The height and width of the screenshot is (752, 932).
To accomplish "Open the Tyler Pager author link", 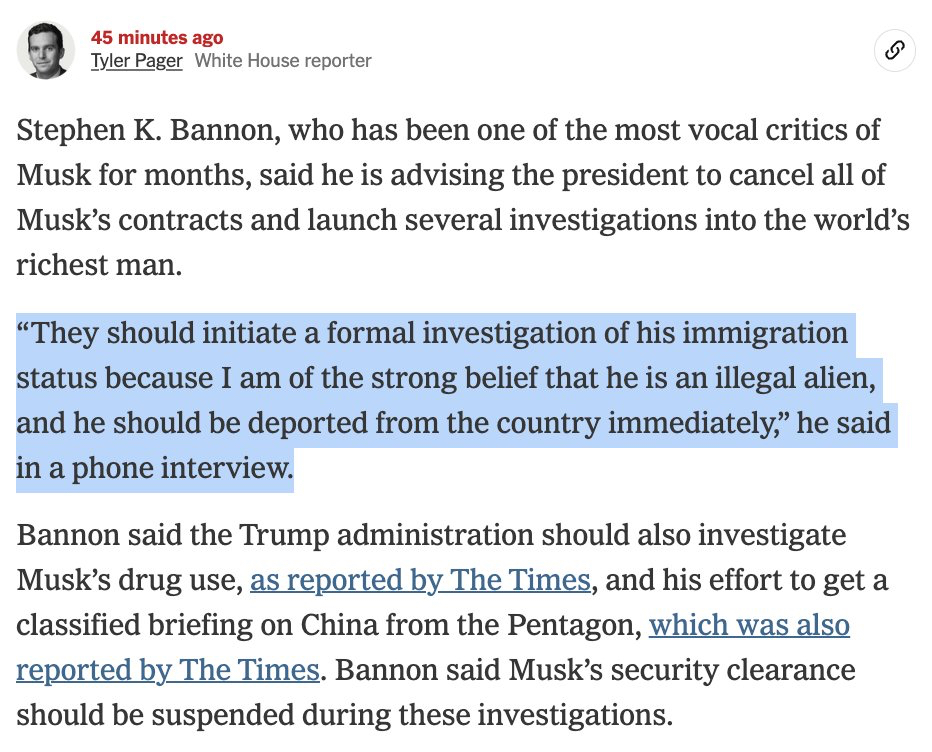I will [x=136, y=61].
